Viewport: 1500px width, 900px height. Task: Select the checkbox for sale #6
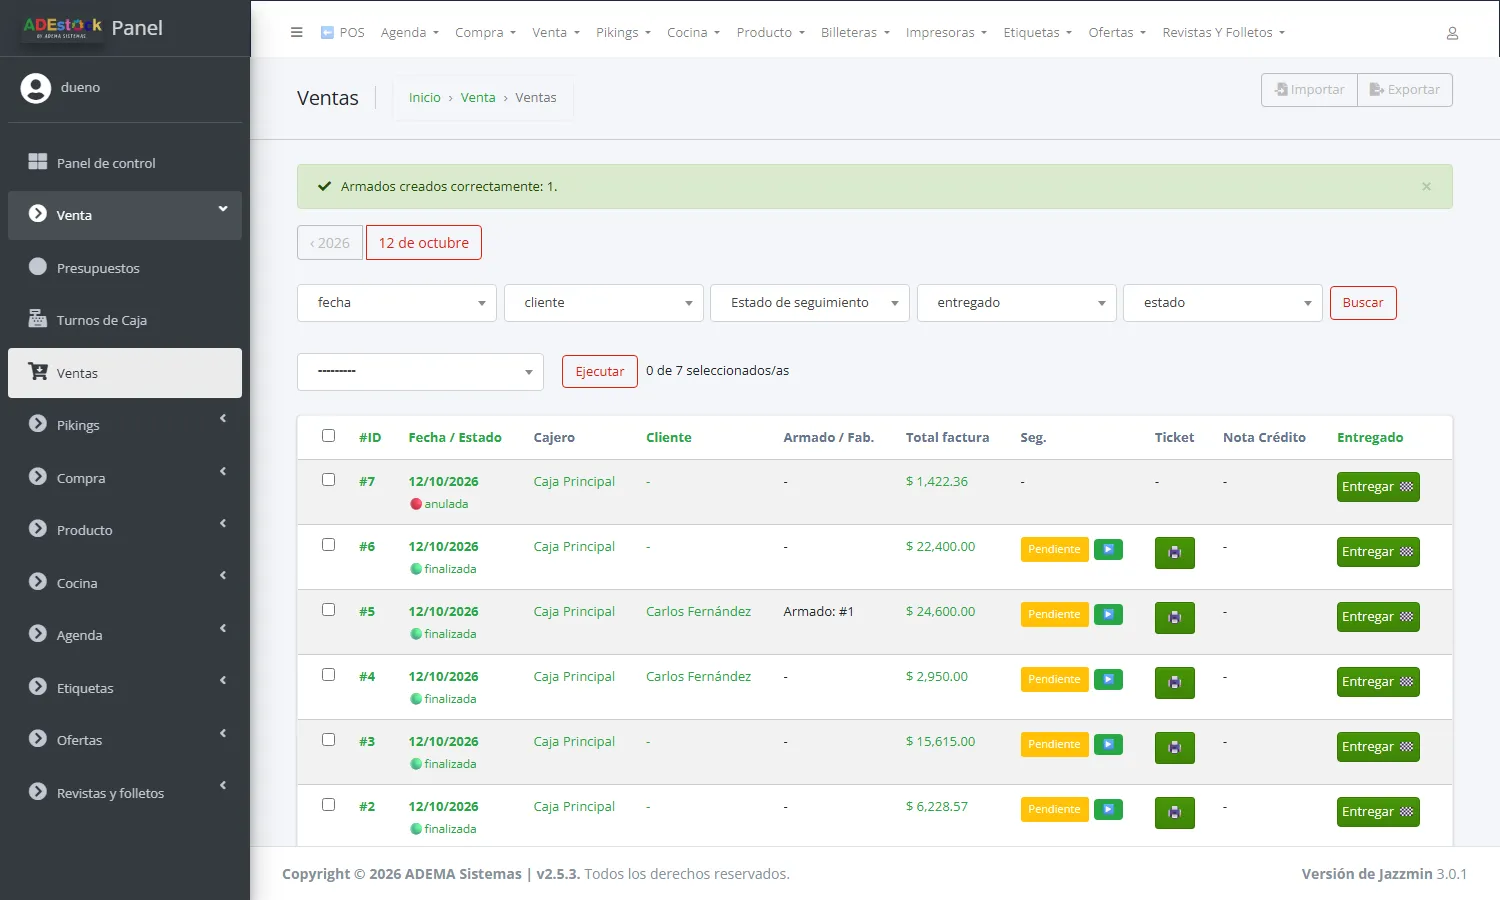[x=328, y=545]
